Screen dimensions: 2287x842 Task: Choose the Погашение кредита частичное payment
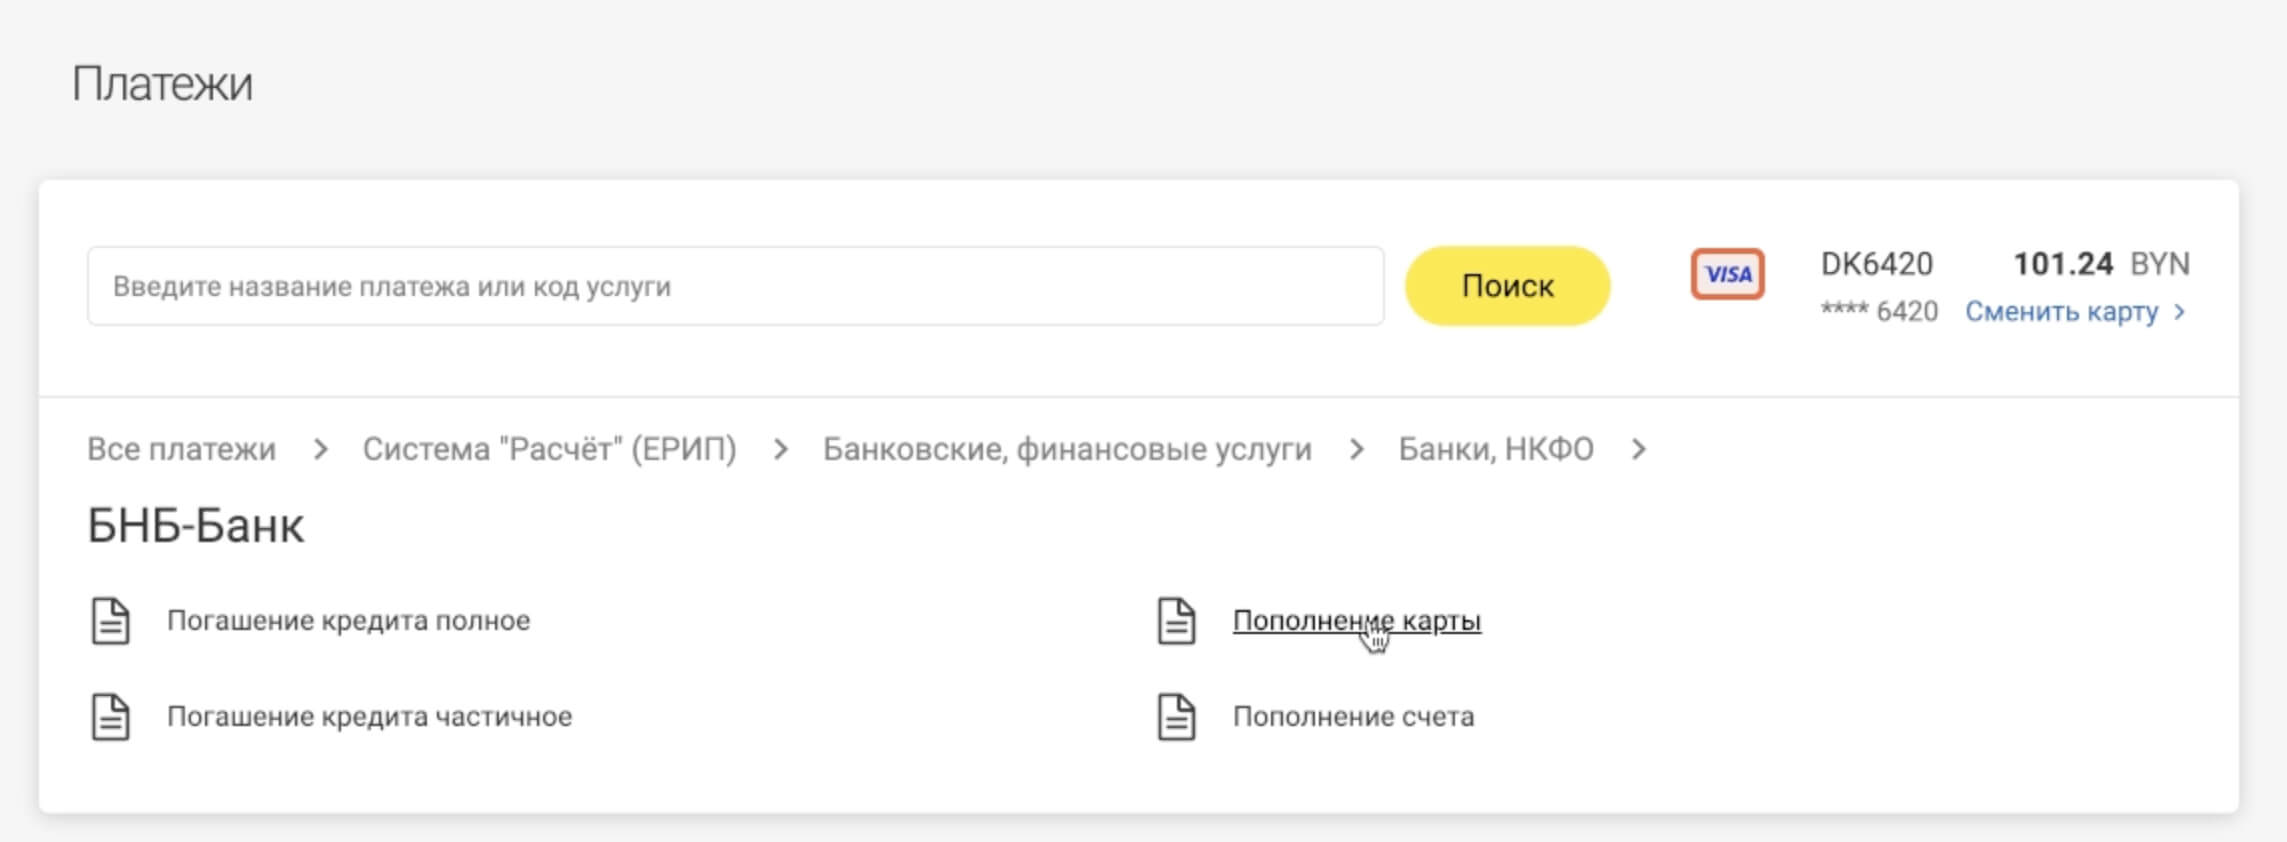[x=369, y=717]
